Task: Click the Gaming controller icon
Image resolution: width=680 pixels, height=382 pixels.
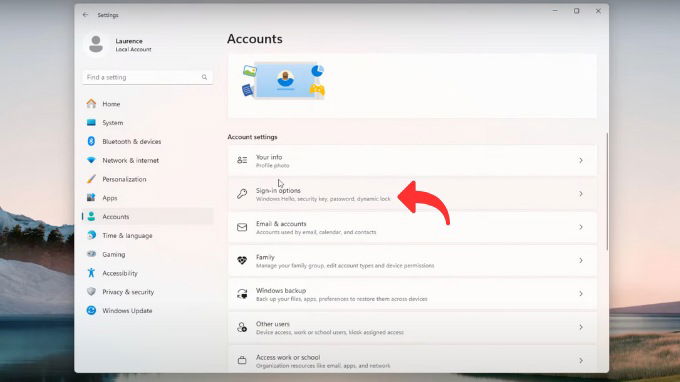Action: [x=91, y=254]
